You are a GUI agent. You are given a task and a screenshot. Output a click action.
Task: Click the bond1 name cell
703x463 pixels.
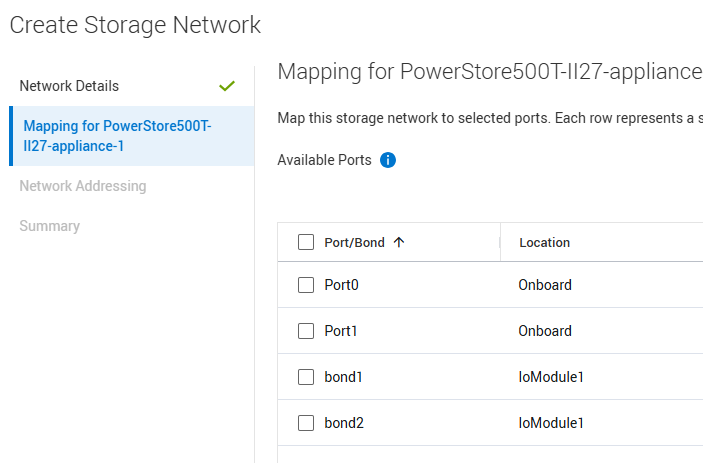tap(343, 377)
